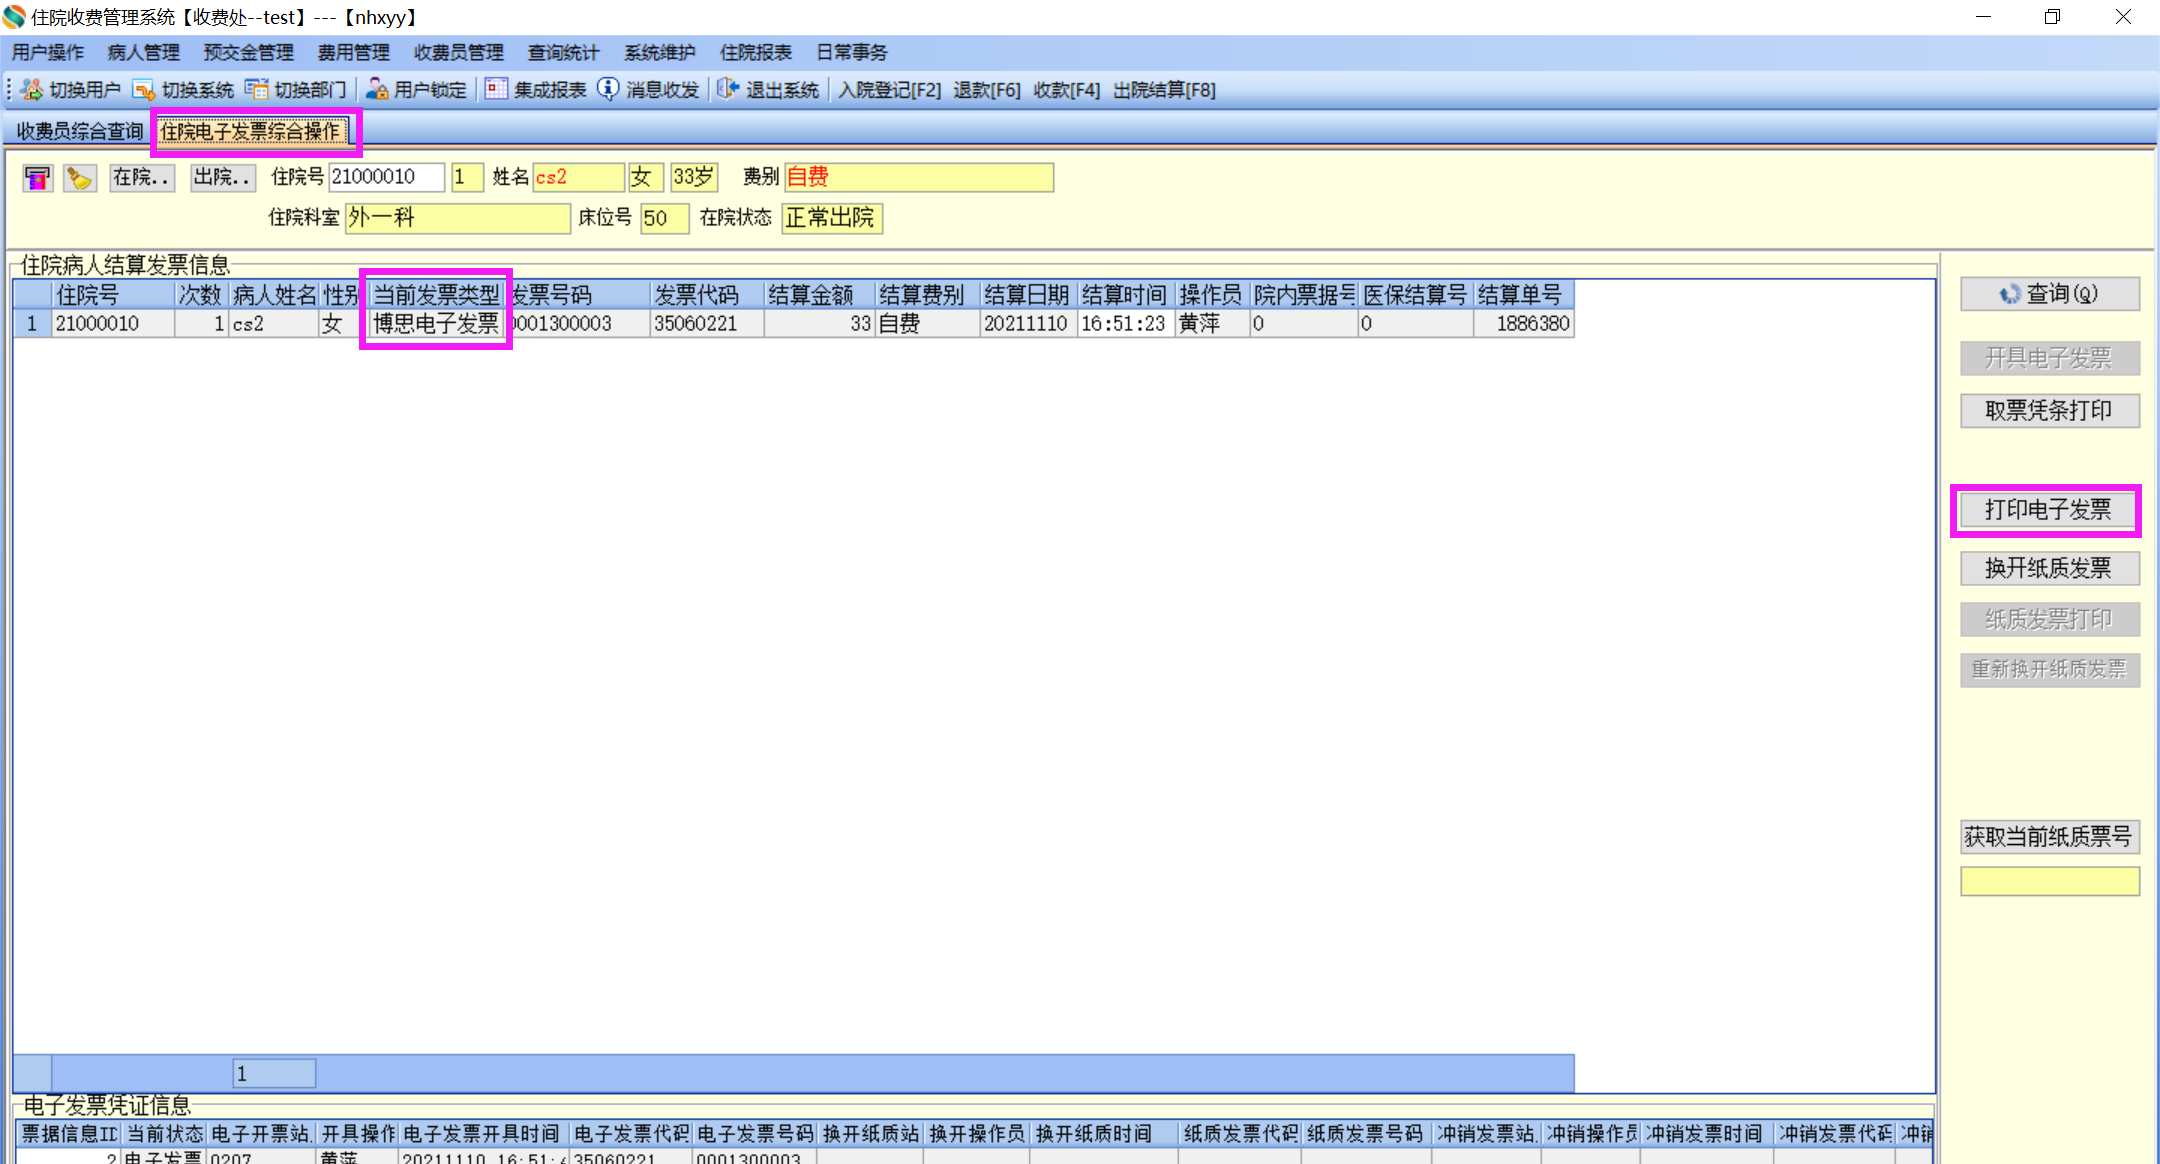2160x1164 pixels.
Task: Click the 切换部门 switch department icon
Action: tap(257, 90)
